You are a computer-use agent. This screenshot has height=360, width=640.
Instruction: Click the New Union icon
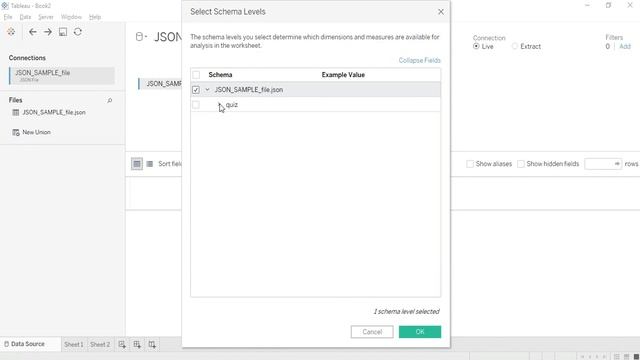[x=16, y=132]
